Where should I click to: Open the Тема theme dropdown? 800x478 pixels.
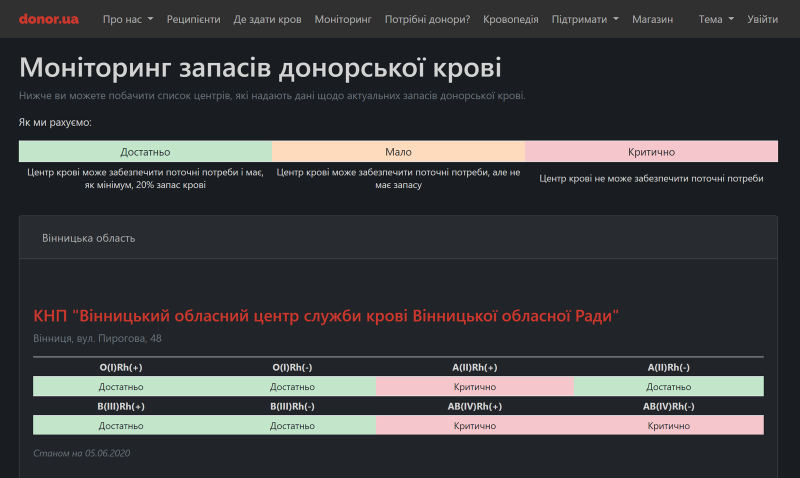pos(716,19)
